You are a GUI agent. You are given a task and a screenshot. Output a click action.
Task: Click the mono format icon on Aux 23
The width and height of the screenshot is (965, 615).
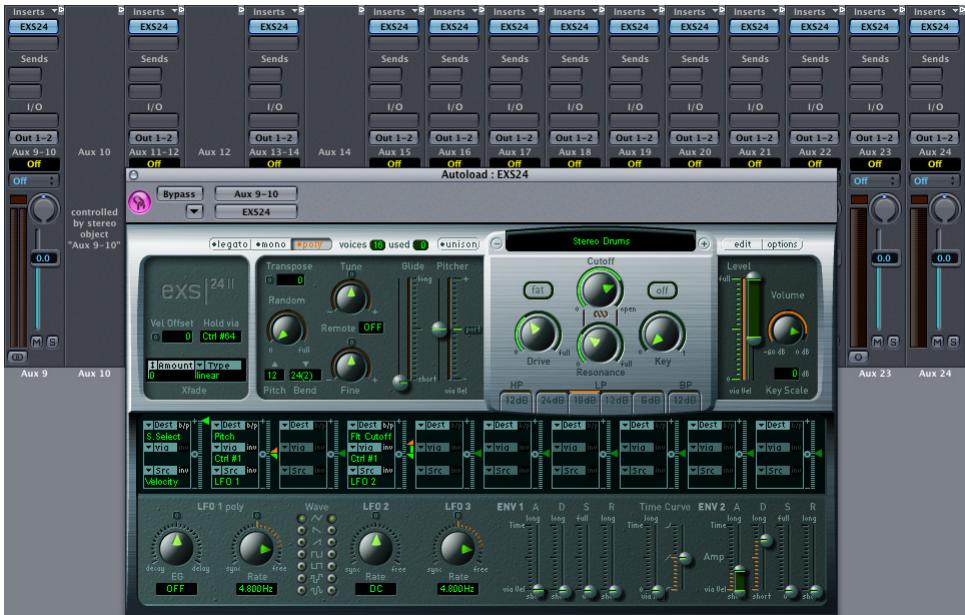pos(858,356)
